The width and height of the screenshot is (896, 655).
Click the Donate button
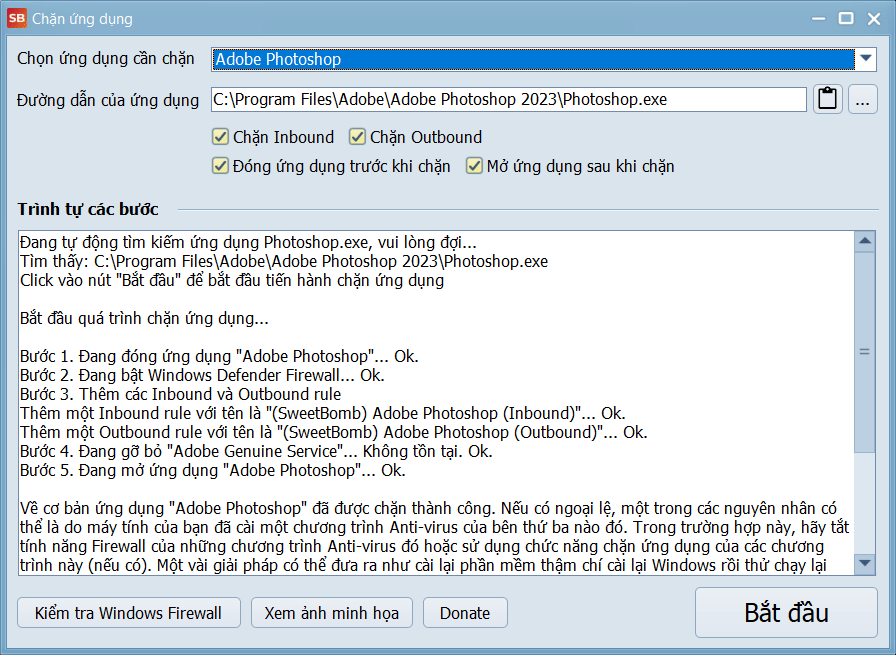coord(465,613)
